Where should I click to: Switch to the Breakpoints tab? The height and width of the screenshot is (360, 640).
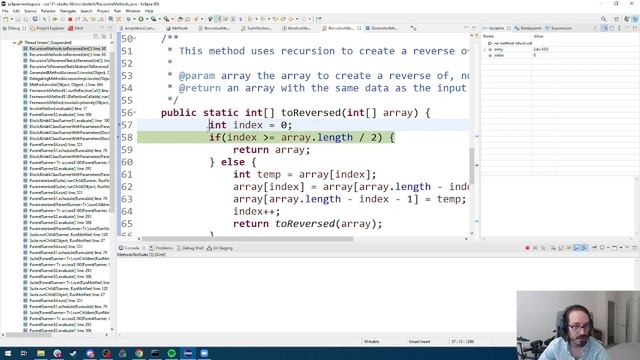[x=529, y=28]
